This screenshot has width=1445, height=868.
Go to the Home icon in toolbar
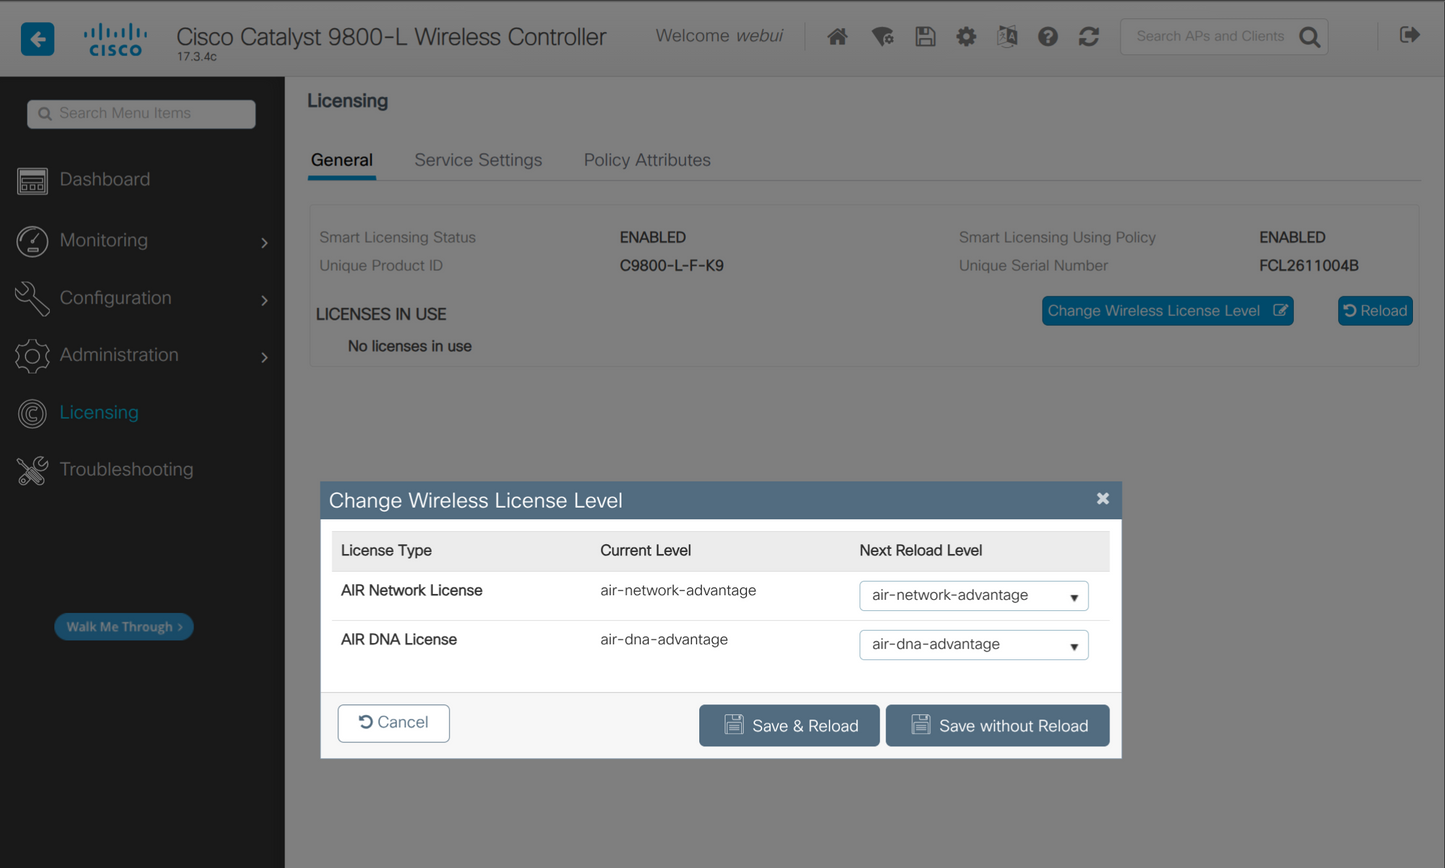[x=838, y=37]
